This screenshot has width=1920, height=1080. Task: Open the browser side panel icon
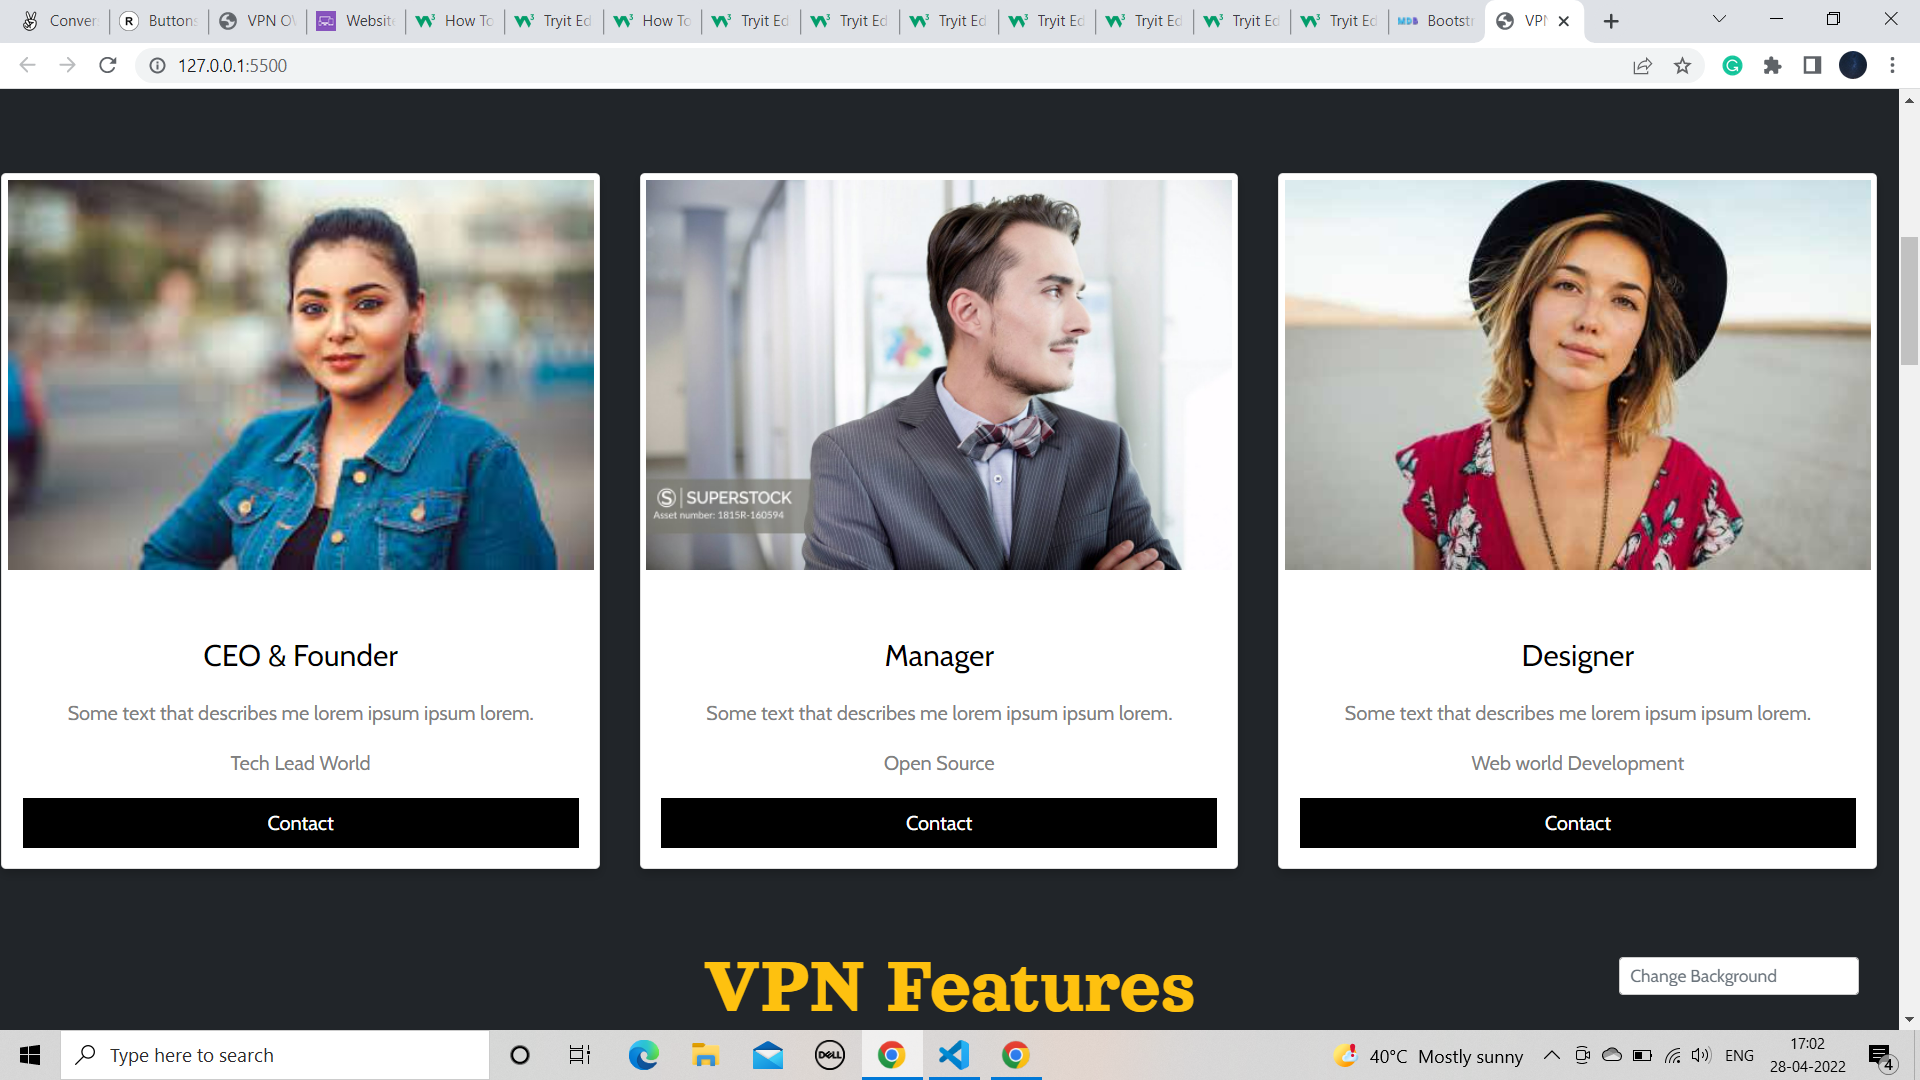[x=1812, y=65]
